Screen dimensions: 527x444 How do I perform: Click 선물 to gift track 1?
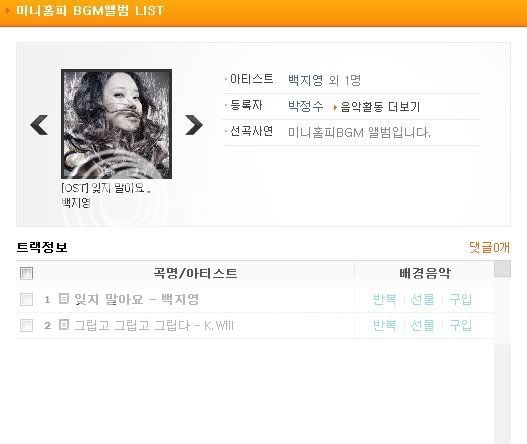coord(423,299)
